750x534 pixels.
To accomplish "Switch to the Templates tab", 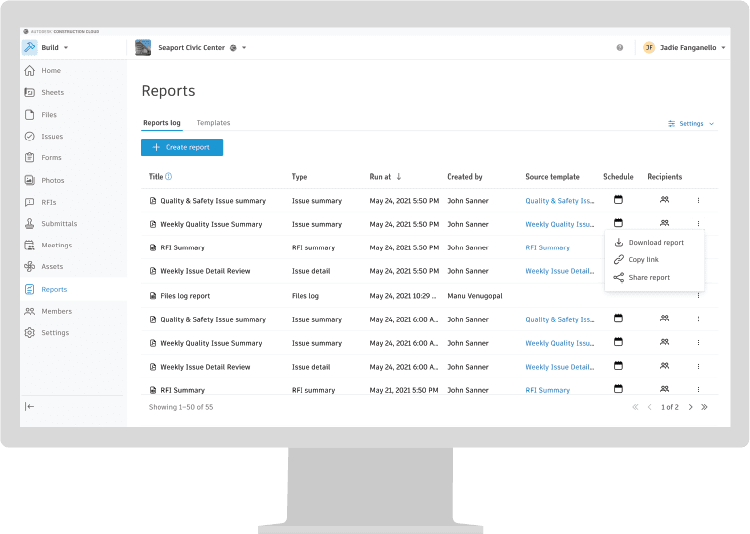I will point(213,123).
